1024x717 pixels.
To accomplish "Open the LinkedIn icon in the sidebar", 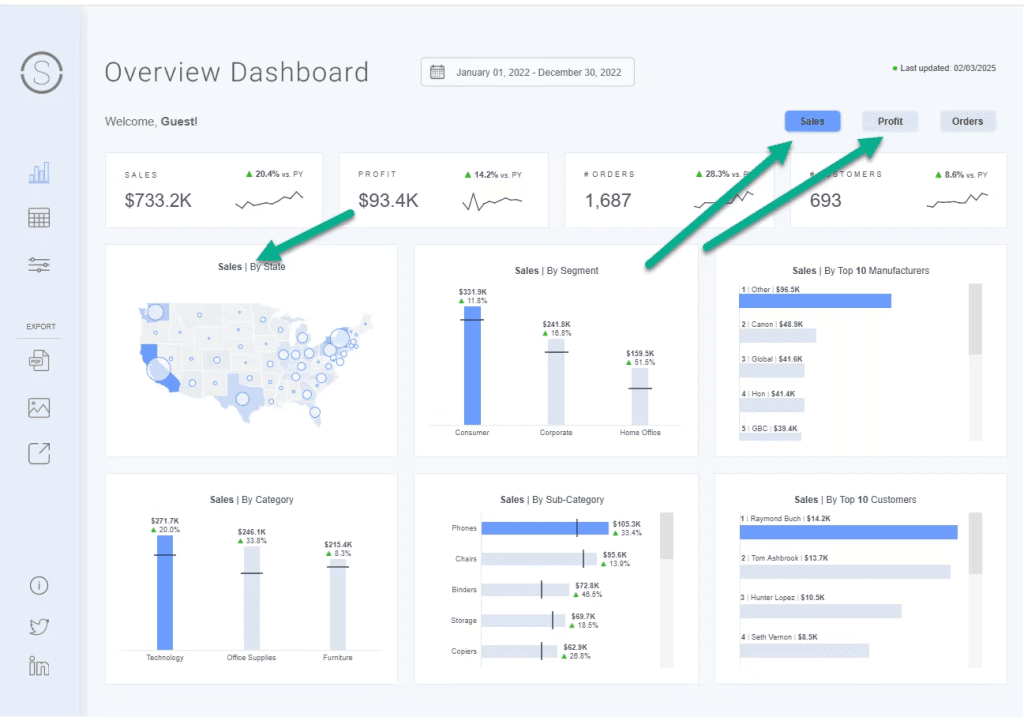I will [x=39, y=666].
